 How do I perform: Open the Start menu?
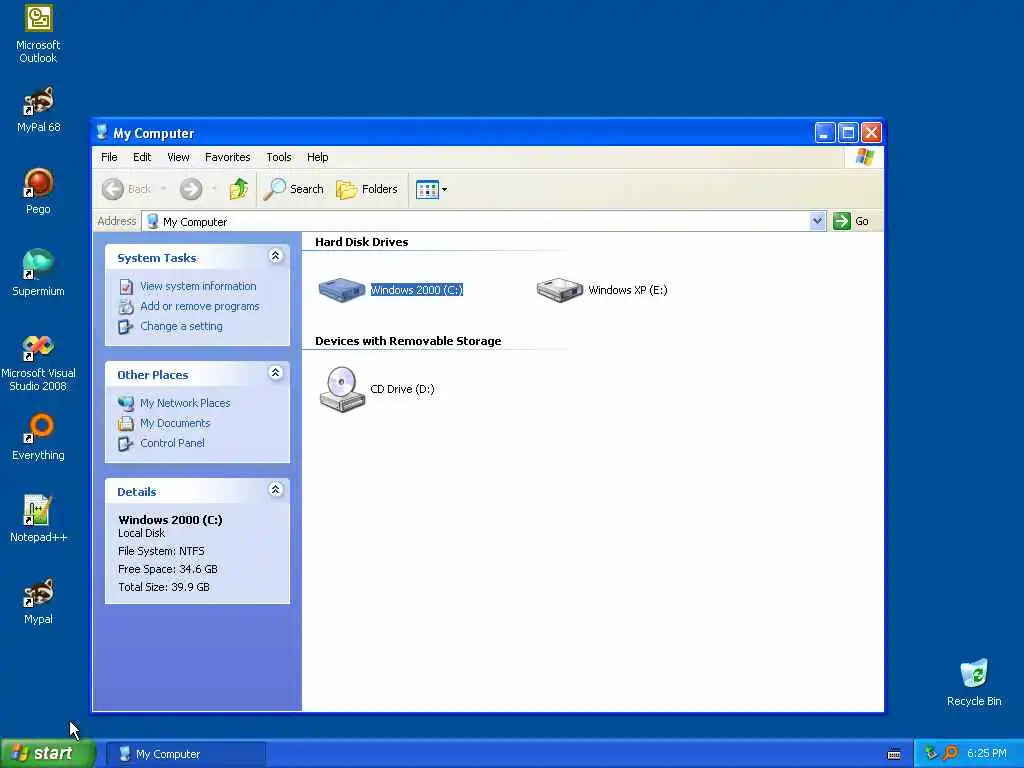coord(47,754)
